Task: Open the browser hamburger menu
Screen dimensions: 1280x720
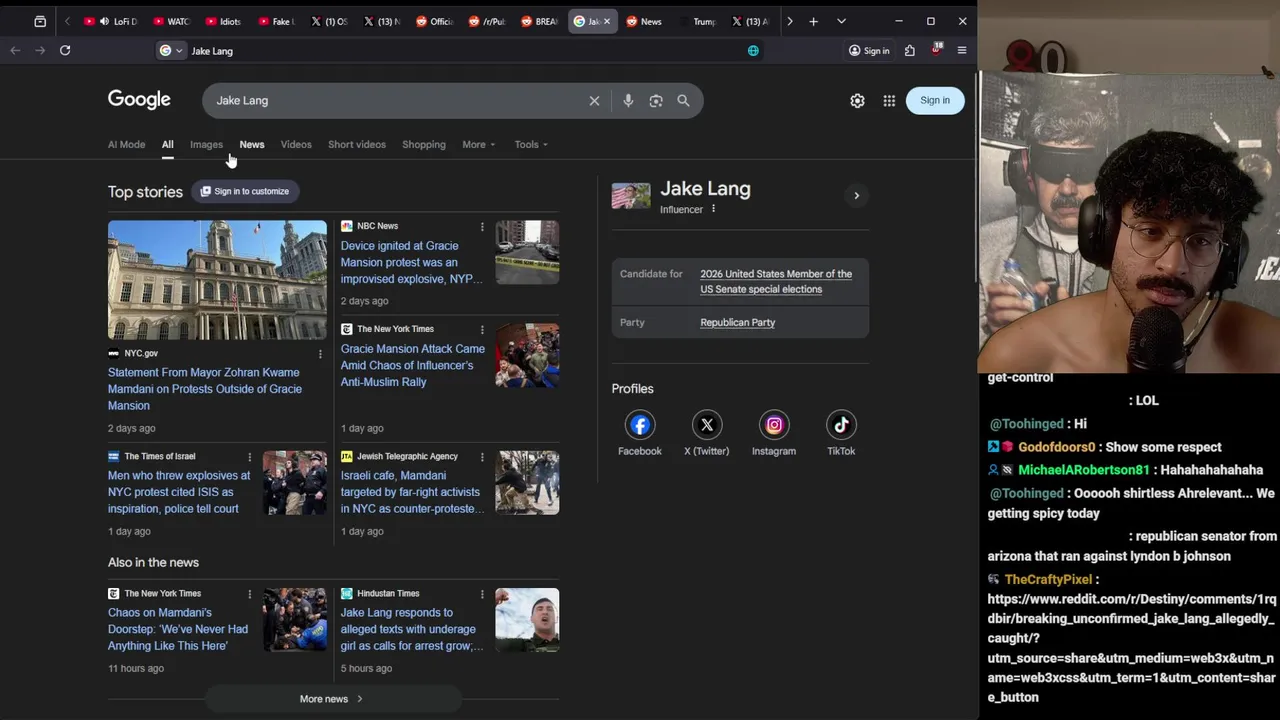Action: tap(962, 50)
